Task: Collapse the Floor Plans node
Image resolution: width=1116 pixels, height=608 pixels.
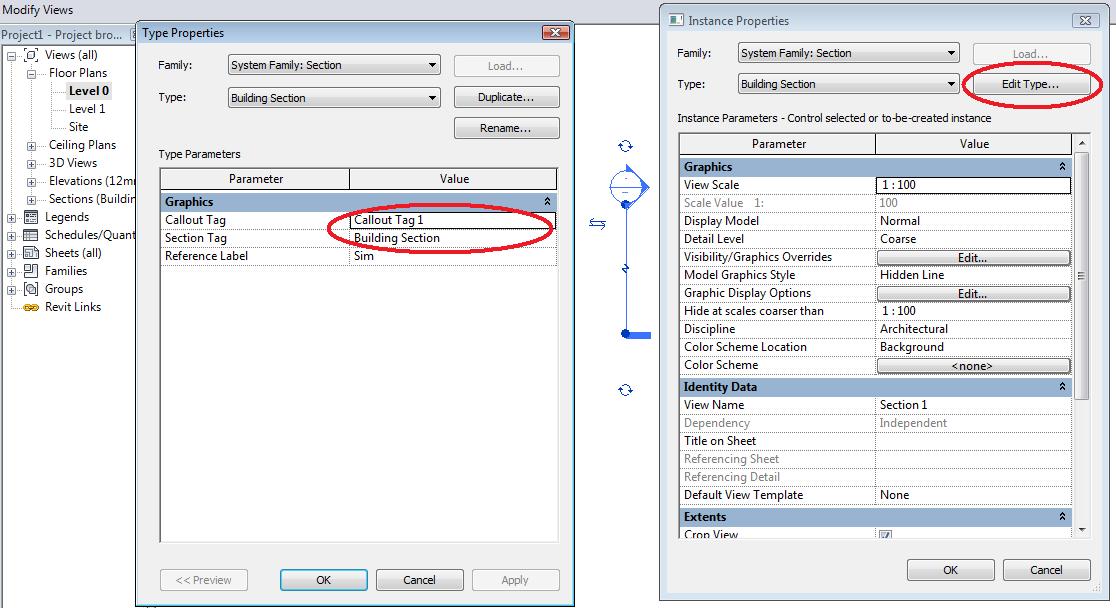Action: 31,73
